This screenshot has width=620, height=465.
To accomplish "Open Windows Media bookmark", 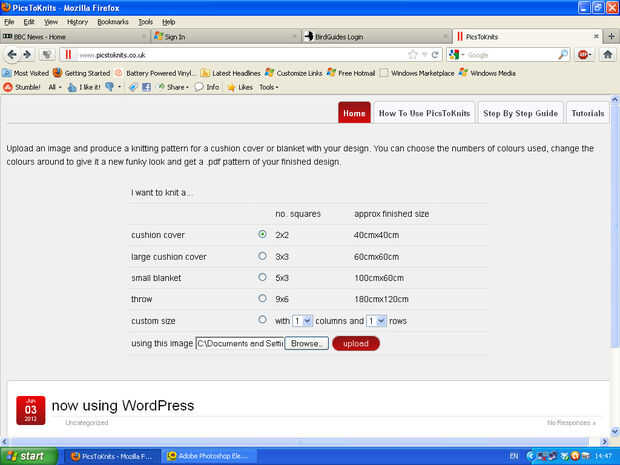I will 487,73.
